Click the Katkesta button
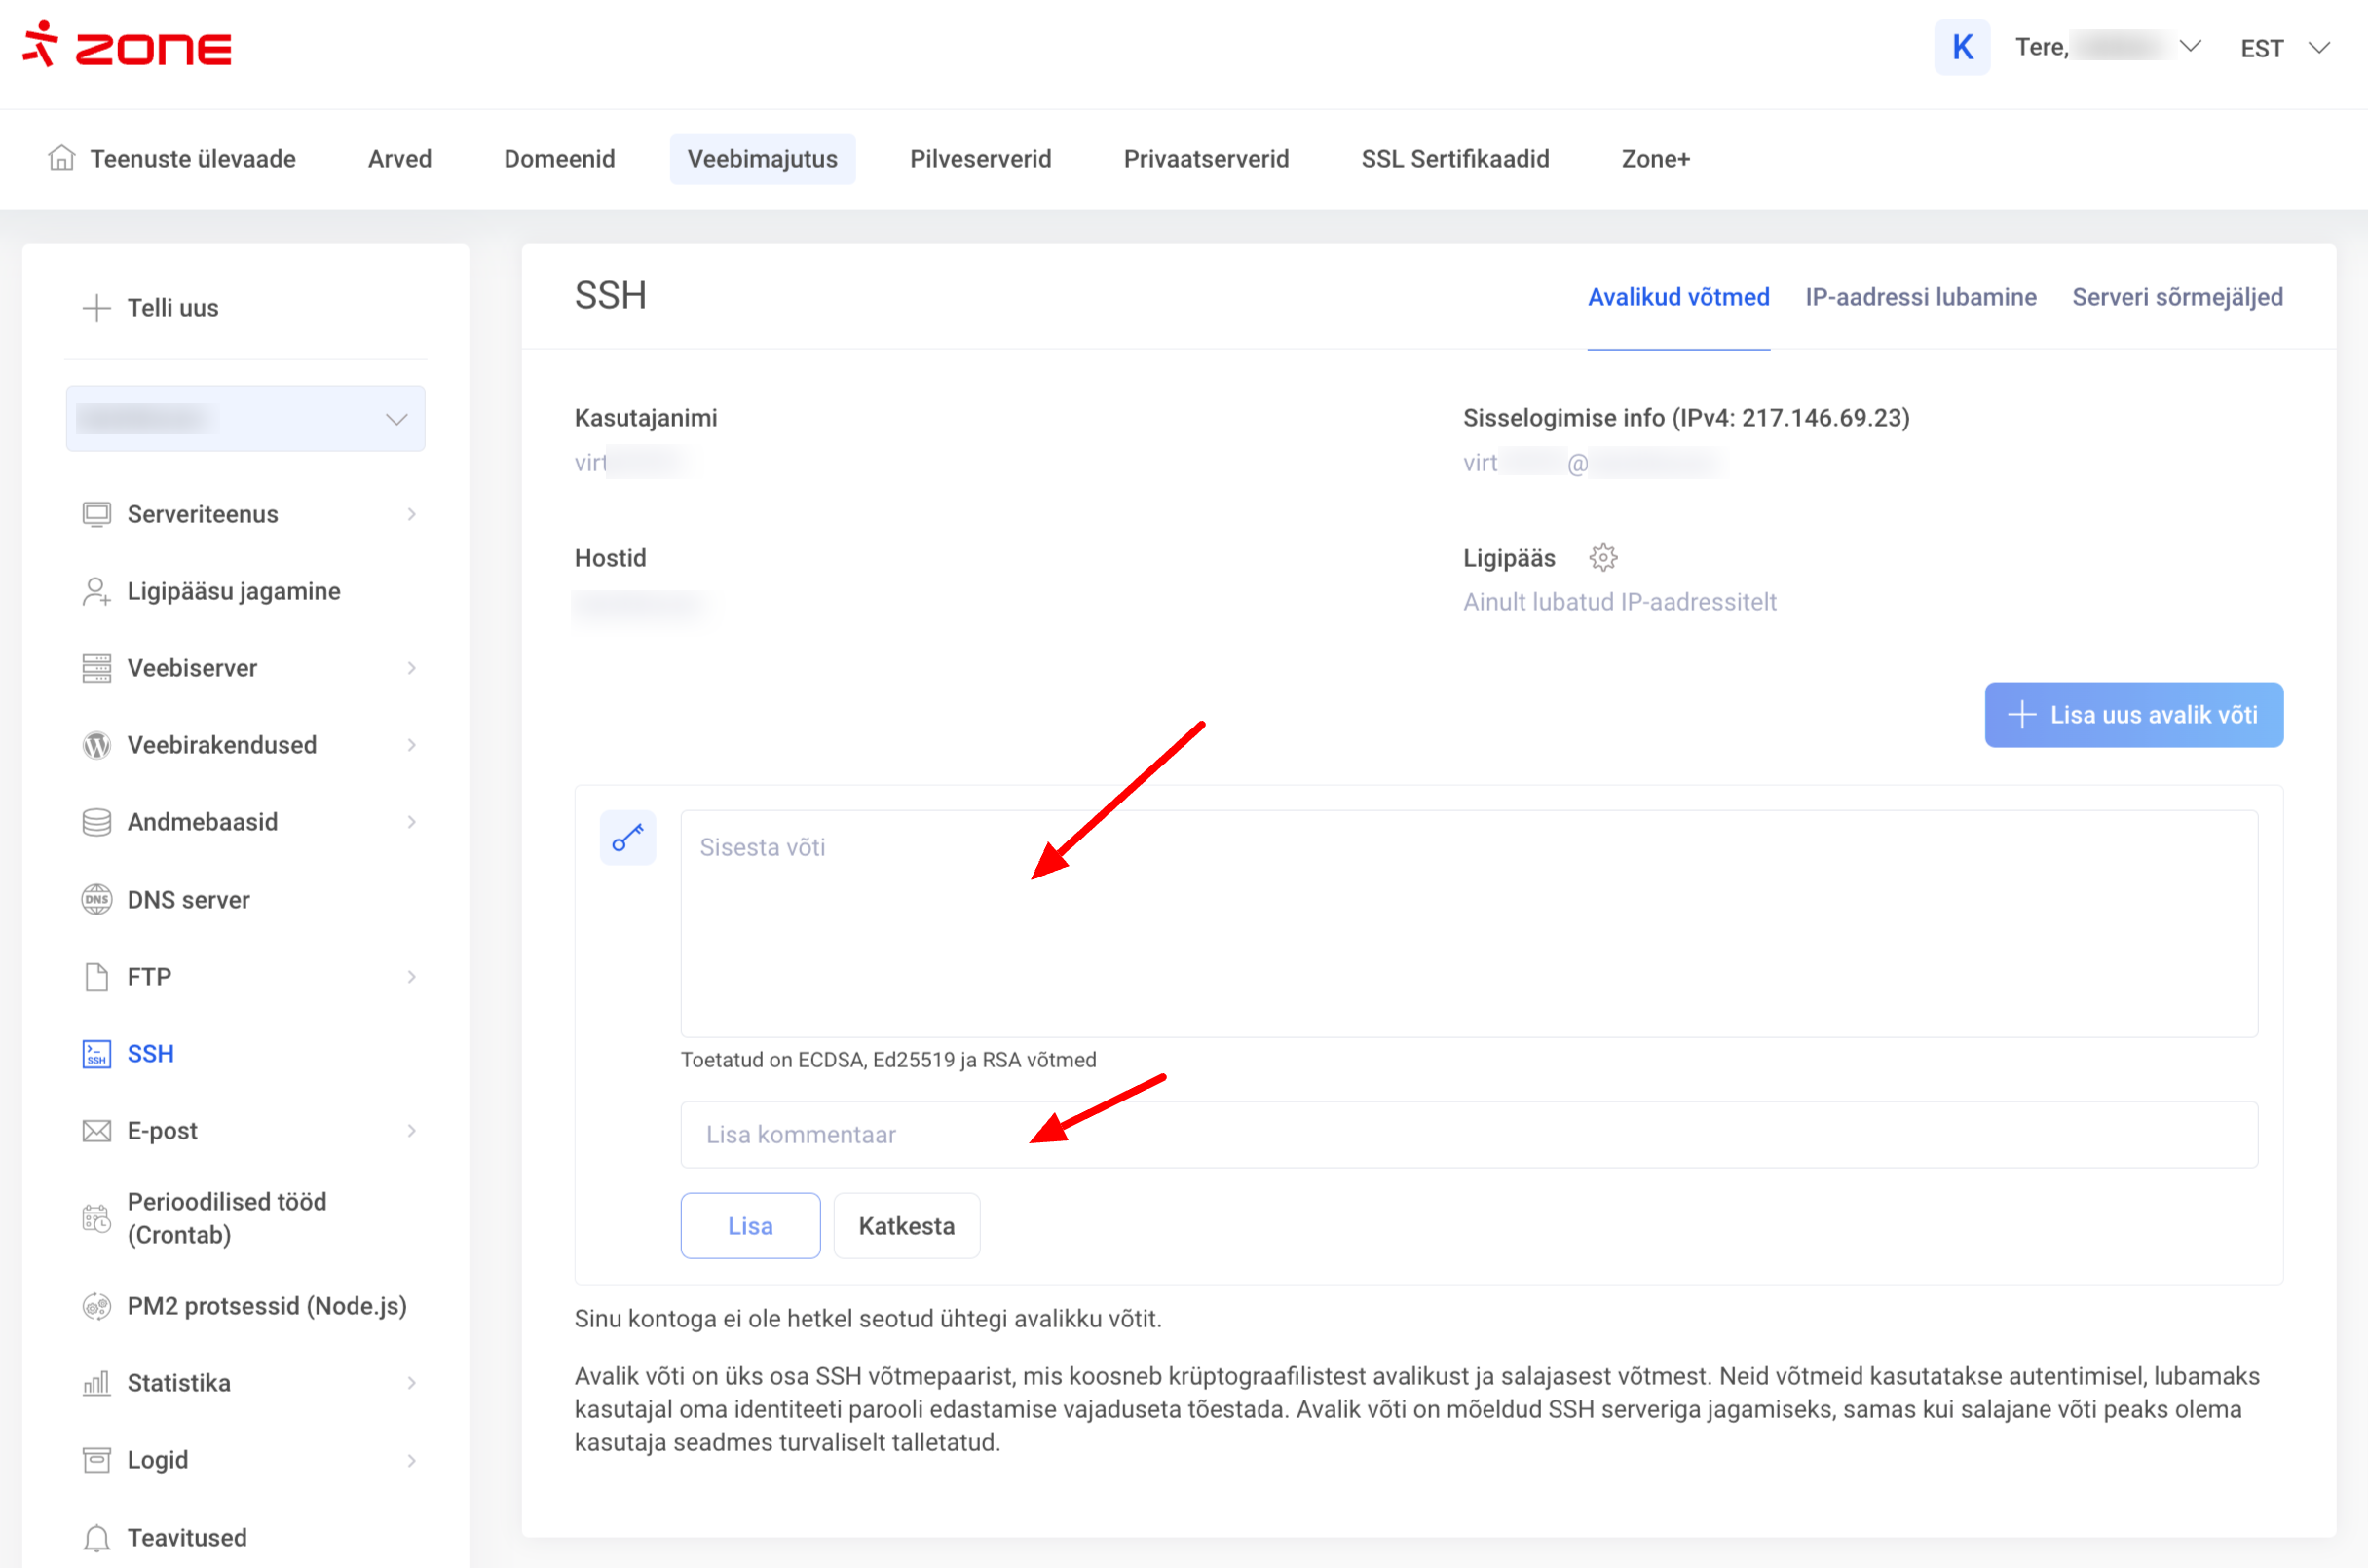 906,1226
